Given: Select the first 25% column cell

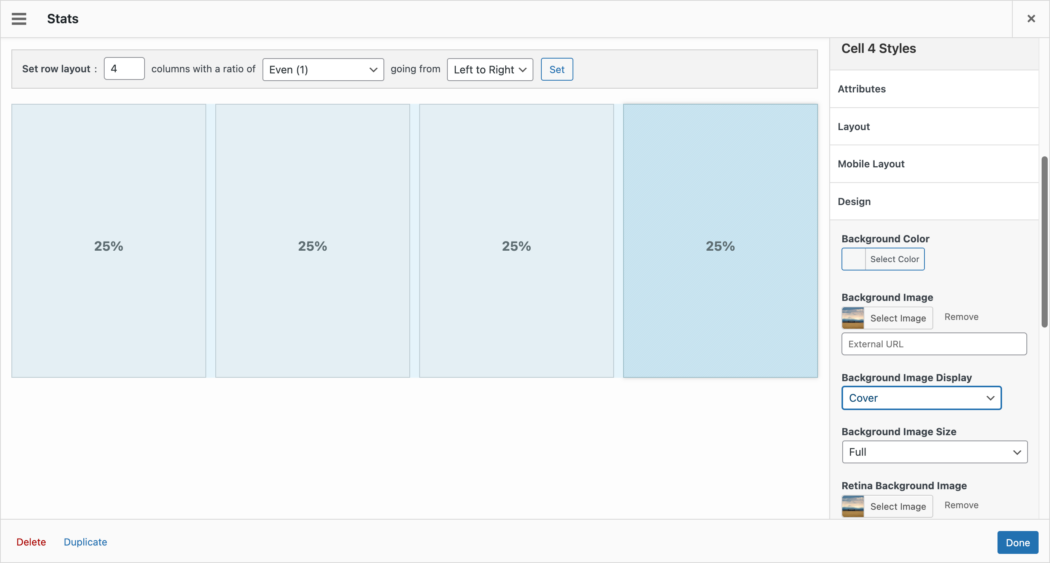Looking at the screenshot, I should [109, 241].
